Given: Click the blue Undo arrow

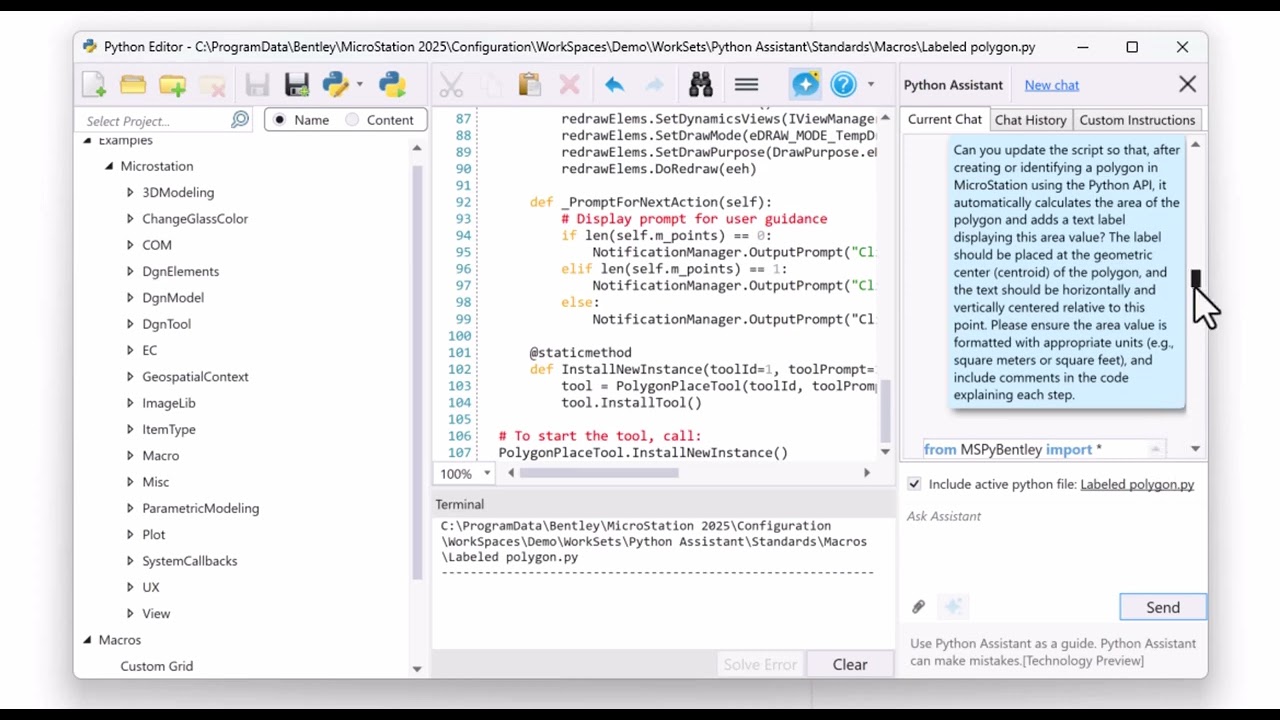Looking at the screenshot, I should [x=614, y=85].
